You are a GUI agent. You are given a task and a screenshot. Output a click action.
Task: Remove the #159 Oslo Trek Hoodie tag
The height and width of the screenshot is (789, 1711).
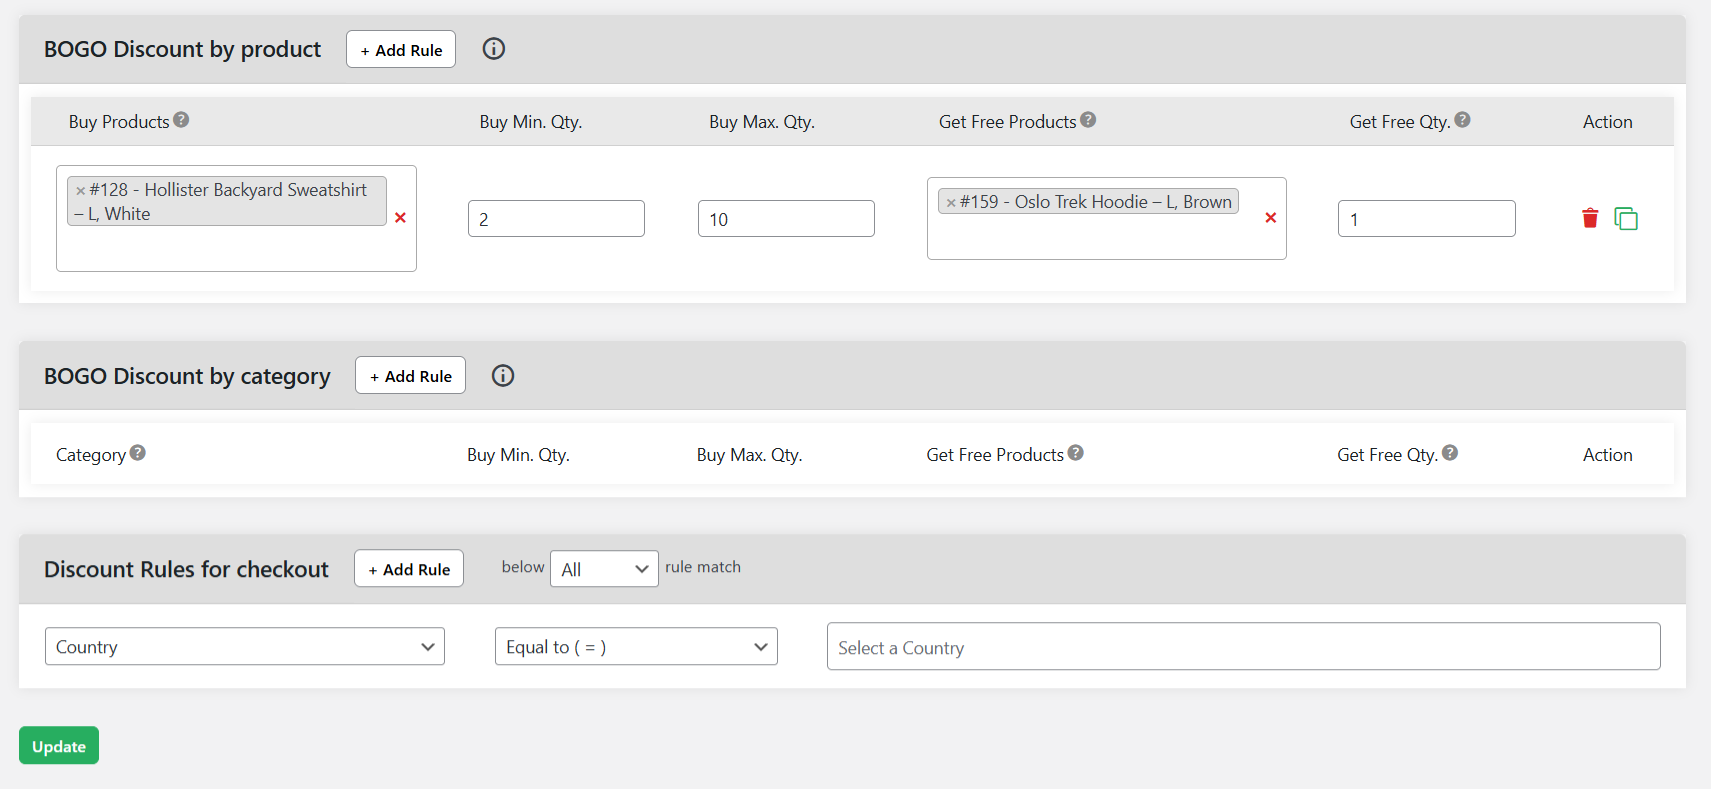[951, 202]
